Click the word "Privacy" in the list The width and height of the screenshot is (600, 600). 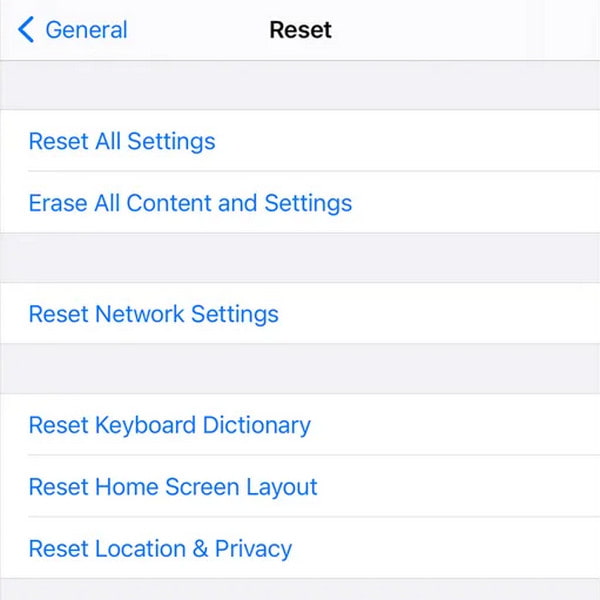(253, 549)
